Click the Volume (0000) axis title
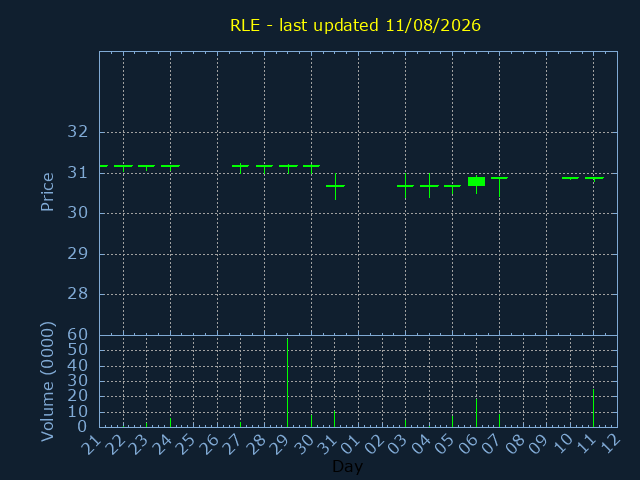Screen dimensions: 640x480 (47, 382)
